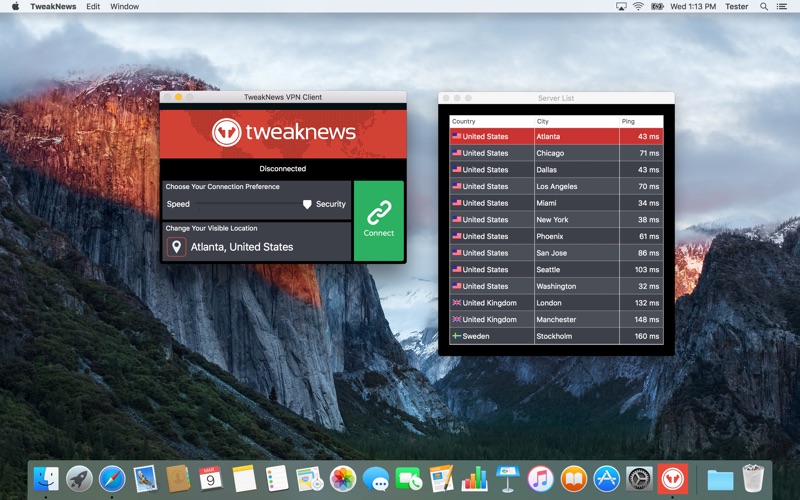Image resolution: width=800 pixels, height=500 pixels.
Task: Select Manchester server row
Action: pyautogui.click(x=556, y=319)
